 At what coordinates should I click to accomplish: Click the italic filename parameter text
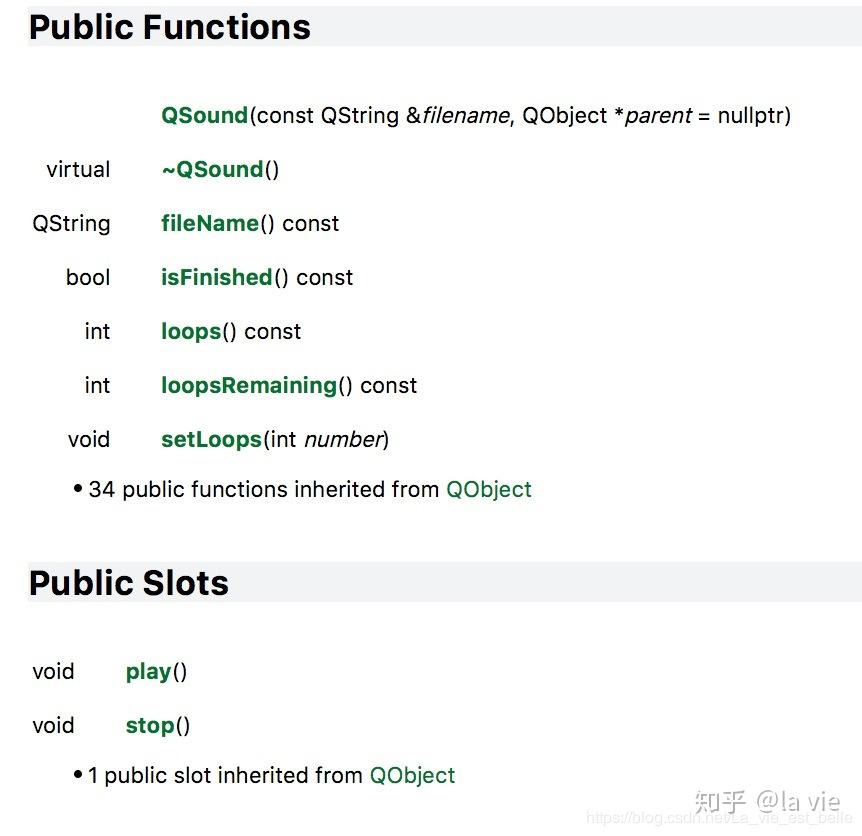466,116
